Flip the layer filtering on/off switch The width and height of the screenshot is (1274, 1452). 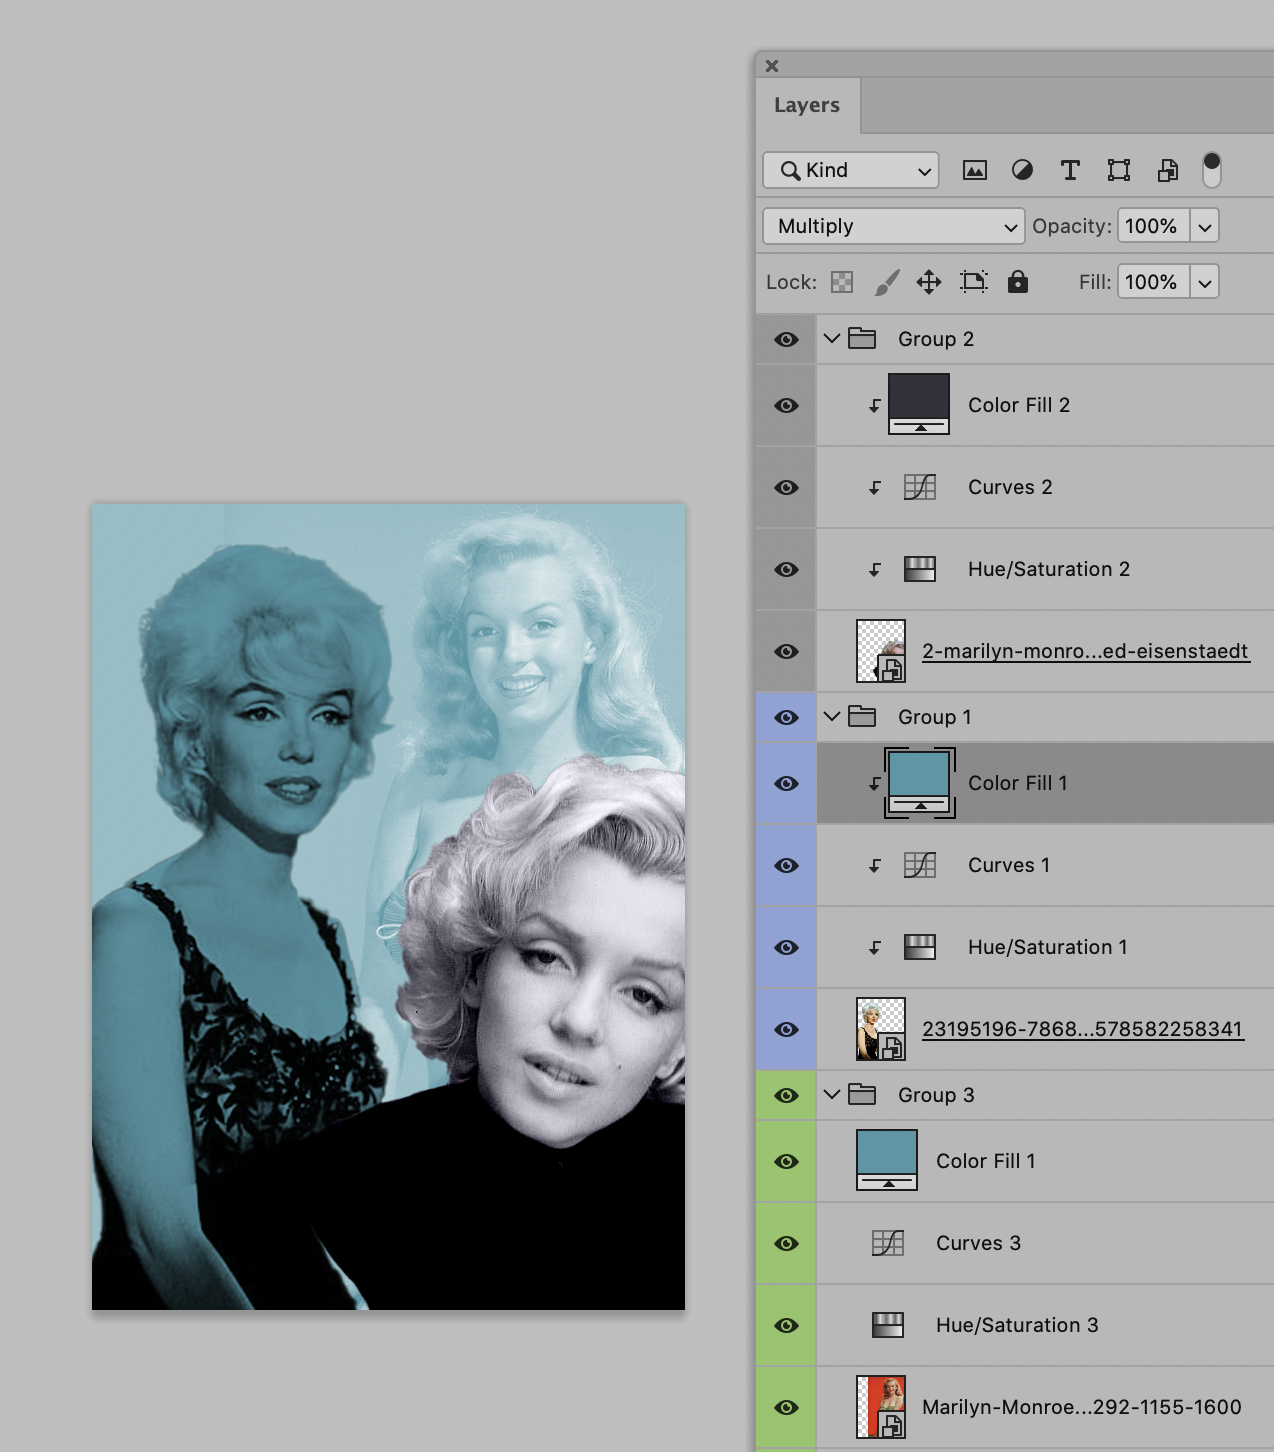(x=1212, y=170)
